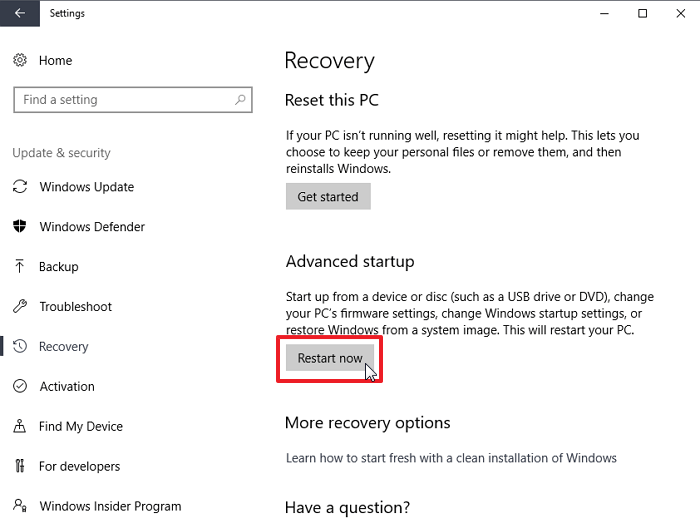Click the Windows Defender shield icon
The height and width of the screenshot is (522, 700).
pos(20,227)
